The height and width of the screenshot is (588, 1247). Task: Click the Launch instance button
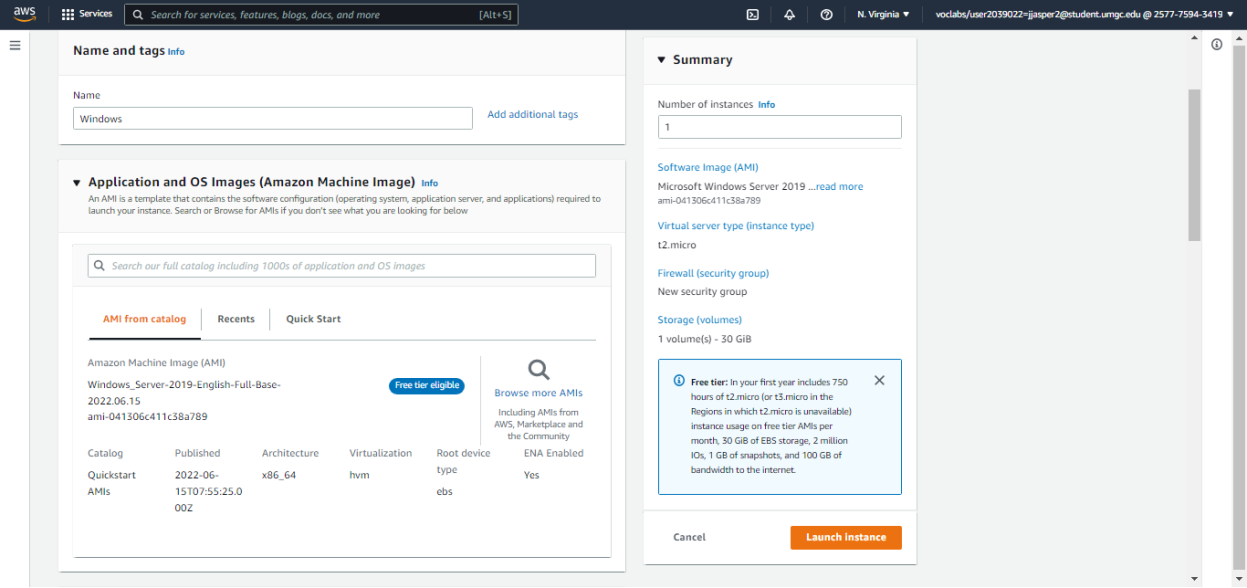pyautogui.click(x=845, y=537)
